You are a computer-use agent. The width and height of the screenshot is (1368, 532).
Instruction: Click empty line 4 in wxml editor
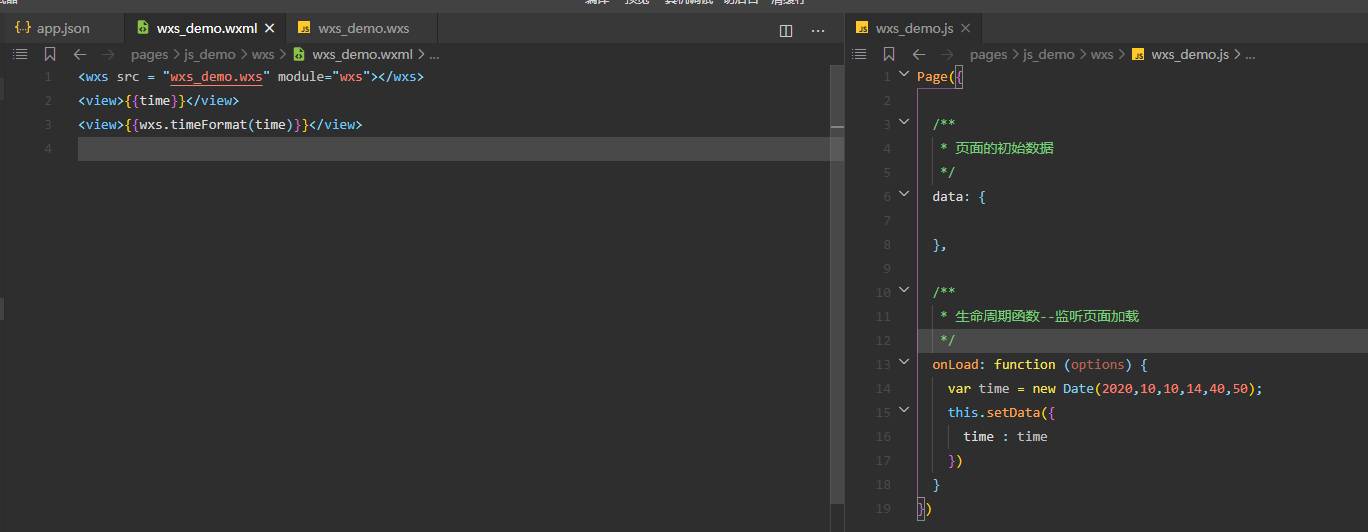coord(460,149)
